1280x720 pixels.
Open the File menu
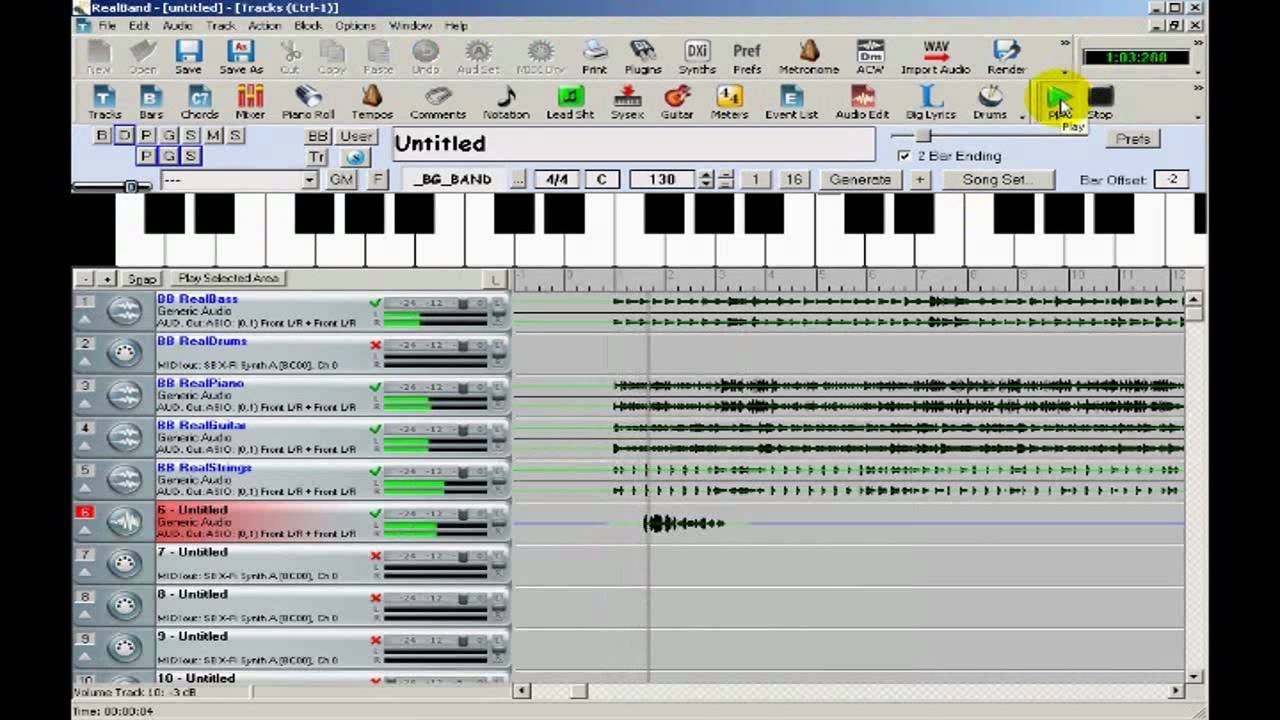(x=107, y=25)
